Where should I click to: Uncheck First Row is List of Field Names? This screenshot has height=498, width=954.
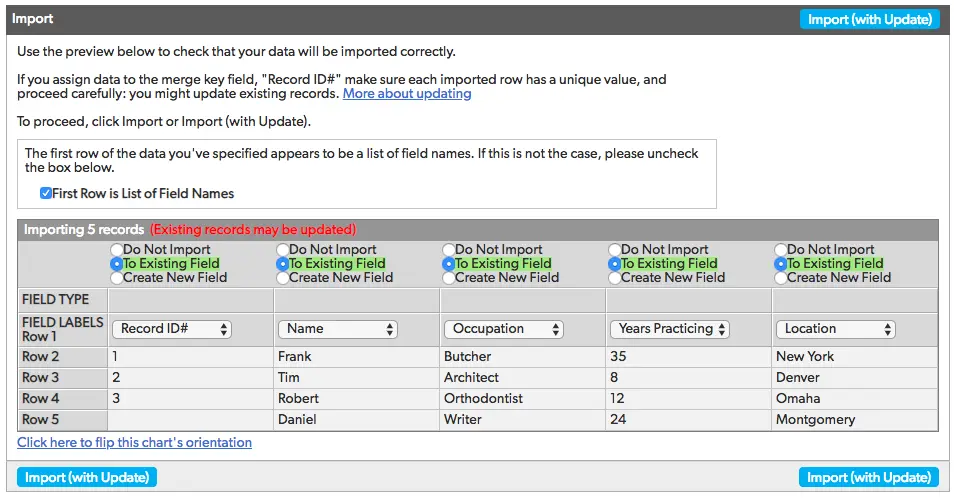coord(46,193)
